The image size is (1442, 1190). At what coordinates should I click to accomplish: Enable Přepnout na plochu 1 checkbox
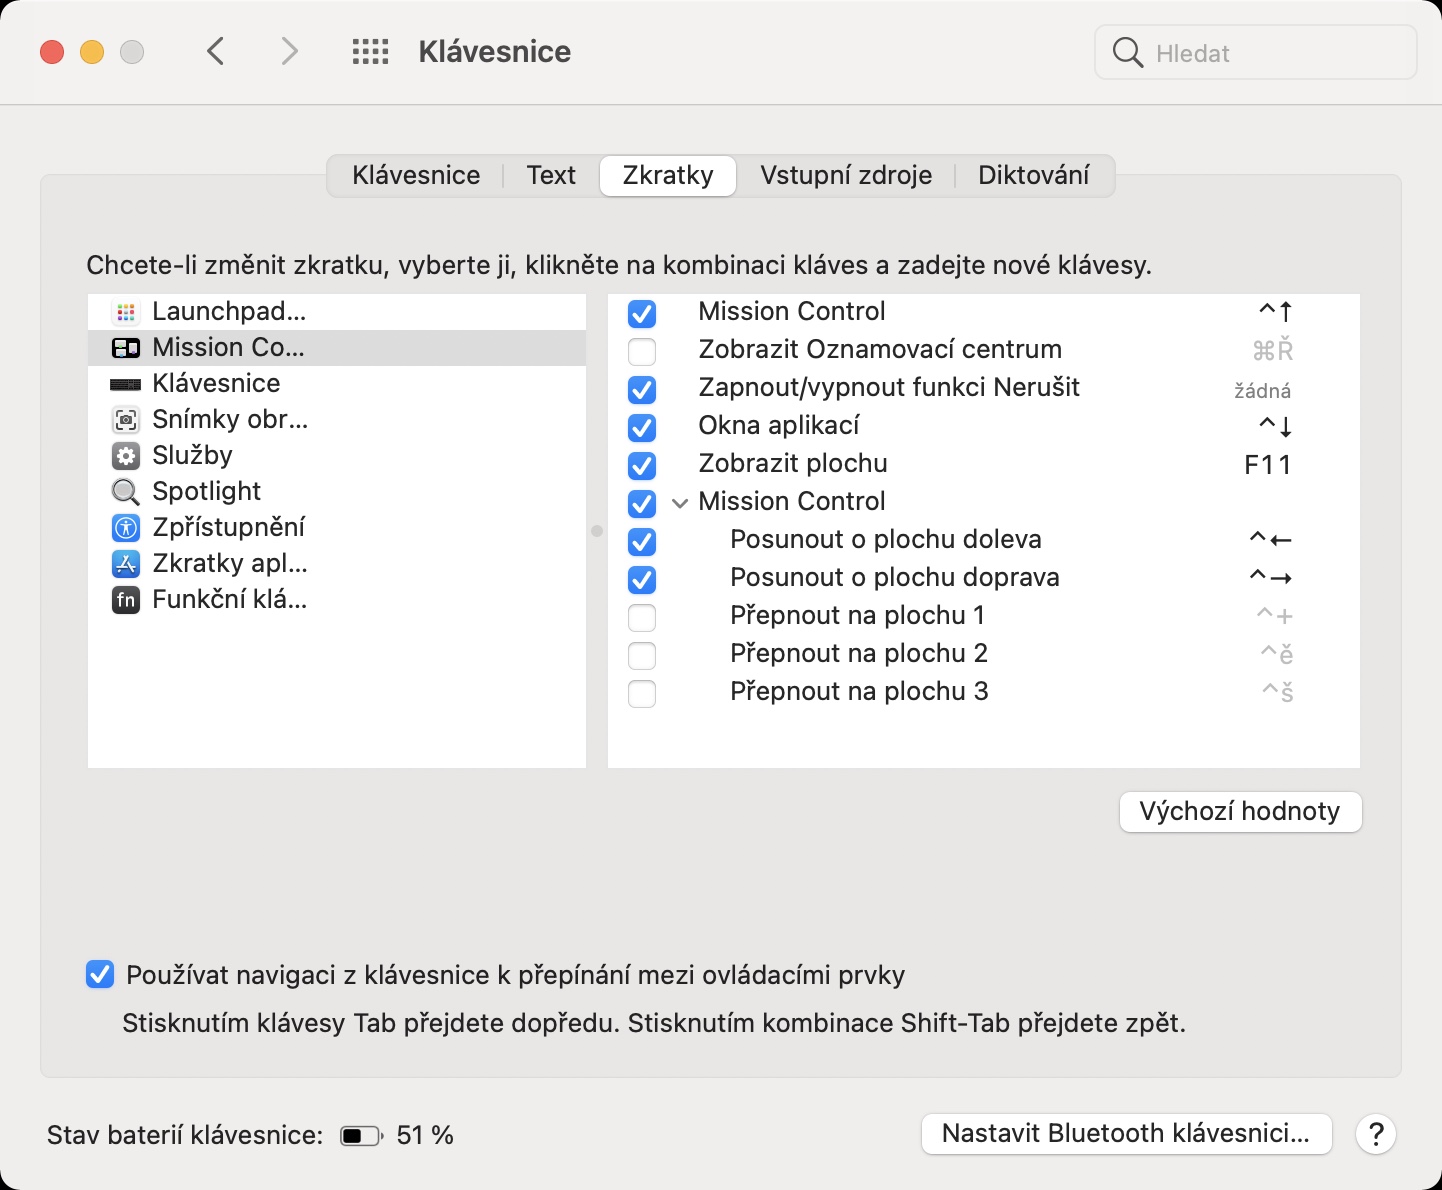pos(642,617)
